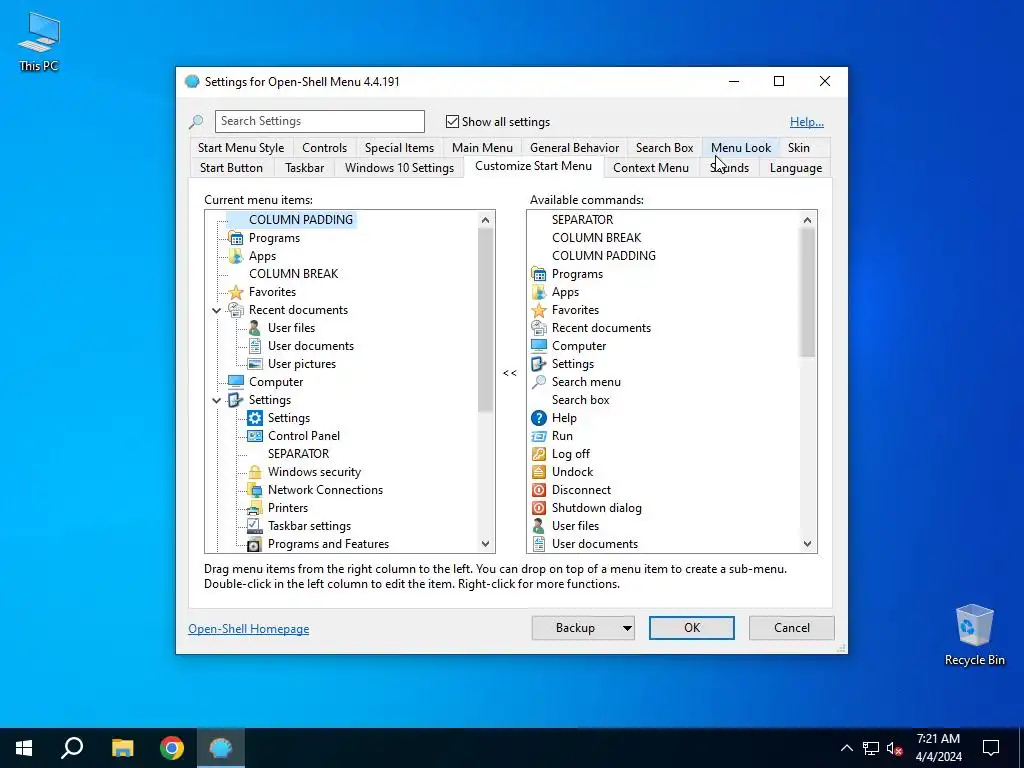Screen dimensions: 1024x768
Task: Click the Printers icon in left tree
Action: coord(255,508)
